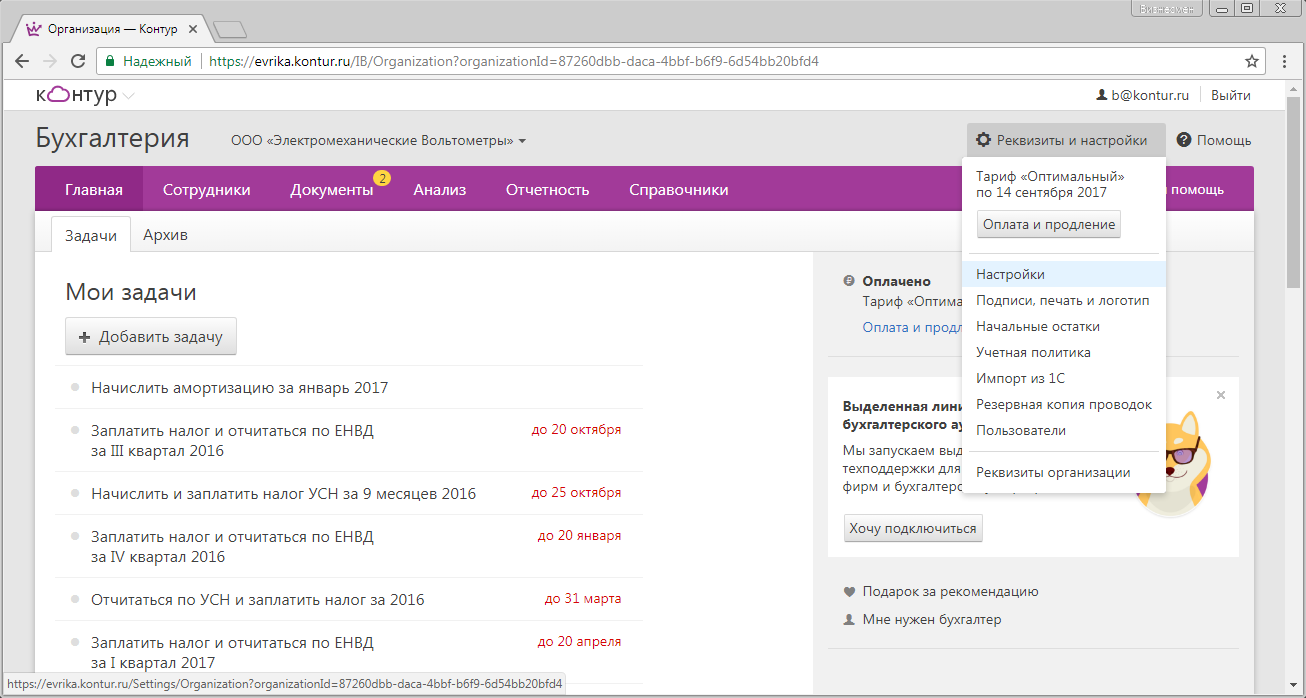Image resolution: width=1306 pixels, height=698 pixels.
Task: Open the ЕНВД task for I квартал 2017
Action: 232,652
